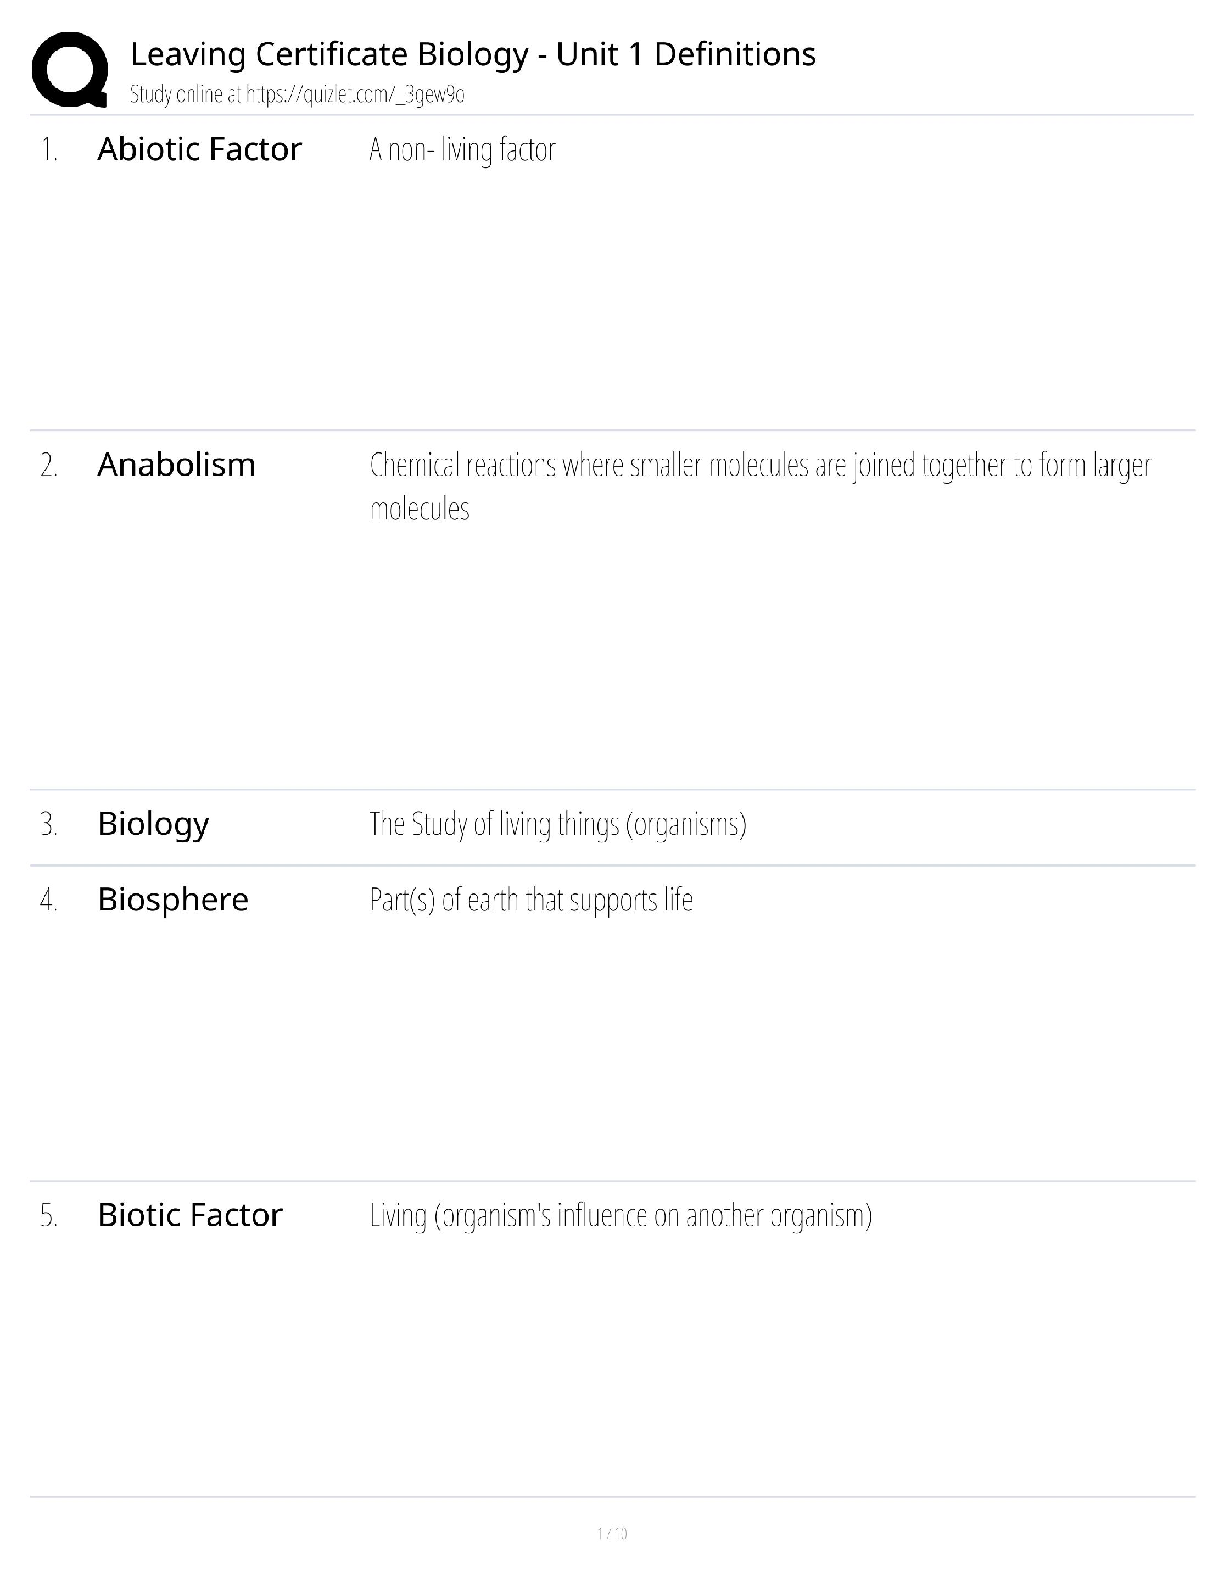Click item number 2
The width and height of the screenshot is (1224, 1584).
[x=49, y=466]
